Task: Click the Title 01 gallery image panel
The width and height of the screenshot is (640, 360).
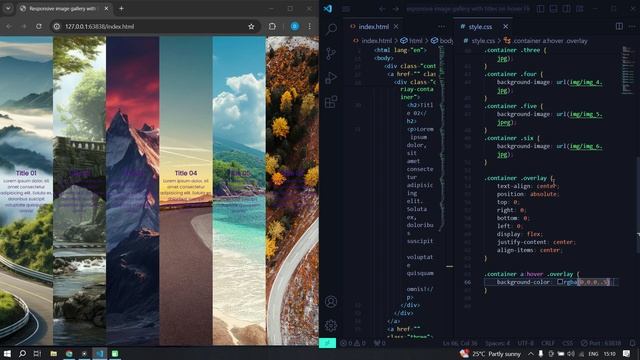Action: click(x=27, y=191)
